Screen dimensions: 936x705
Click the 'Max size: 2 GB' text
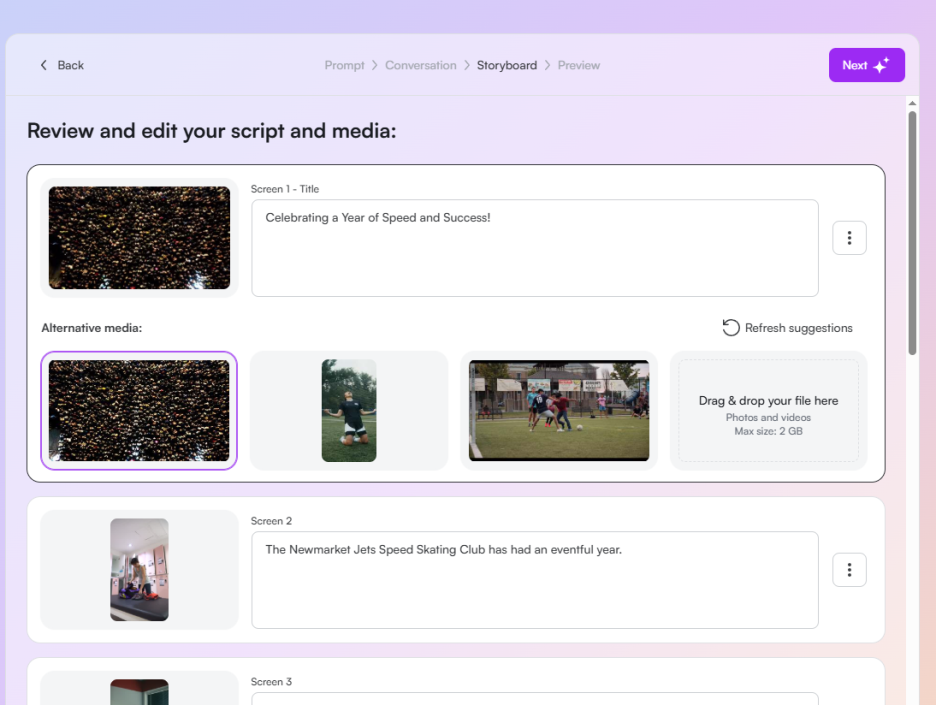tap(768, 431)
